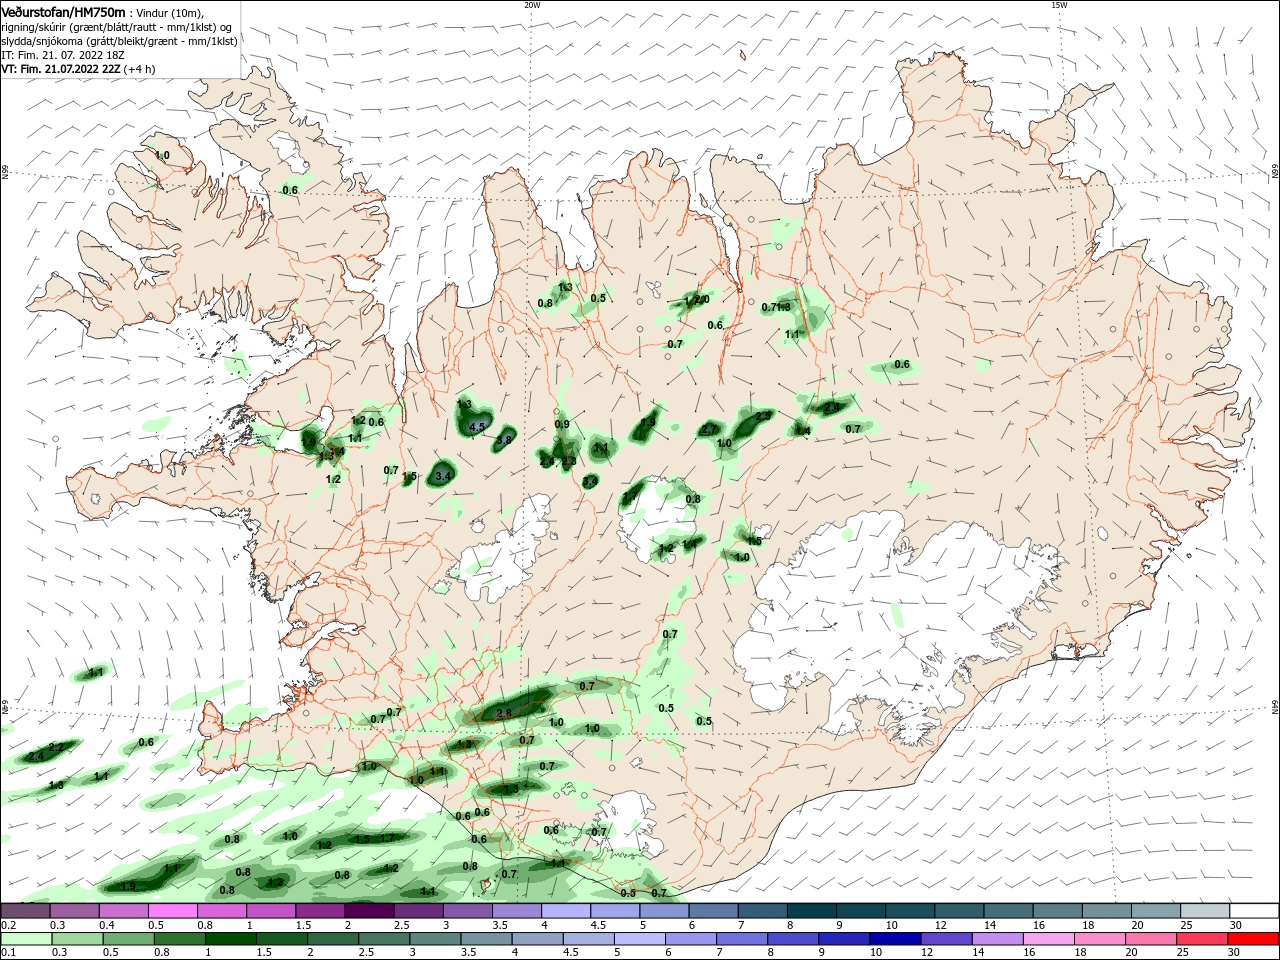This screenshot has height=960, width=1280.
Task: Click the 20W longitude label at the top
Action: [532, 5]
